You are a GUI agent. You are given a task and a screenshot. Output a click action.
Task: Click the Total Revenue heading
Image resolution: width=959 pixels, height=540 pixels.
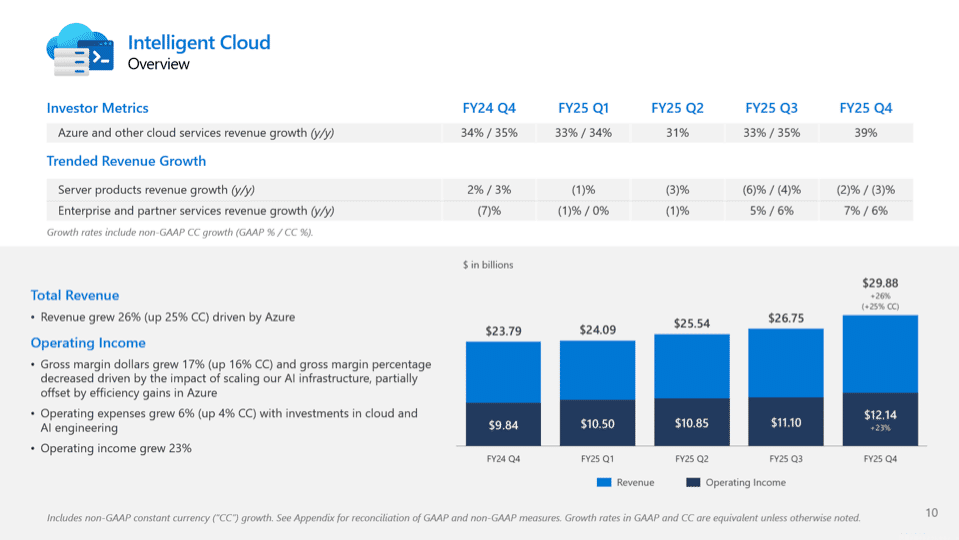tap(75, 295)
